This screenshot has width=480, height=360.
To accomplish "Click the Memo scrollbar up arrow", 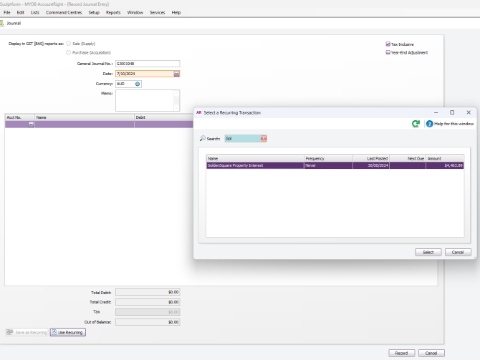I will (176, 93).
